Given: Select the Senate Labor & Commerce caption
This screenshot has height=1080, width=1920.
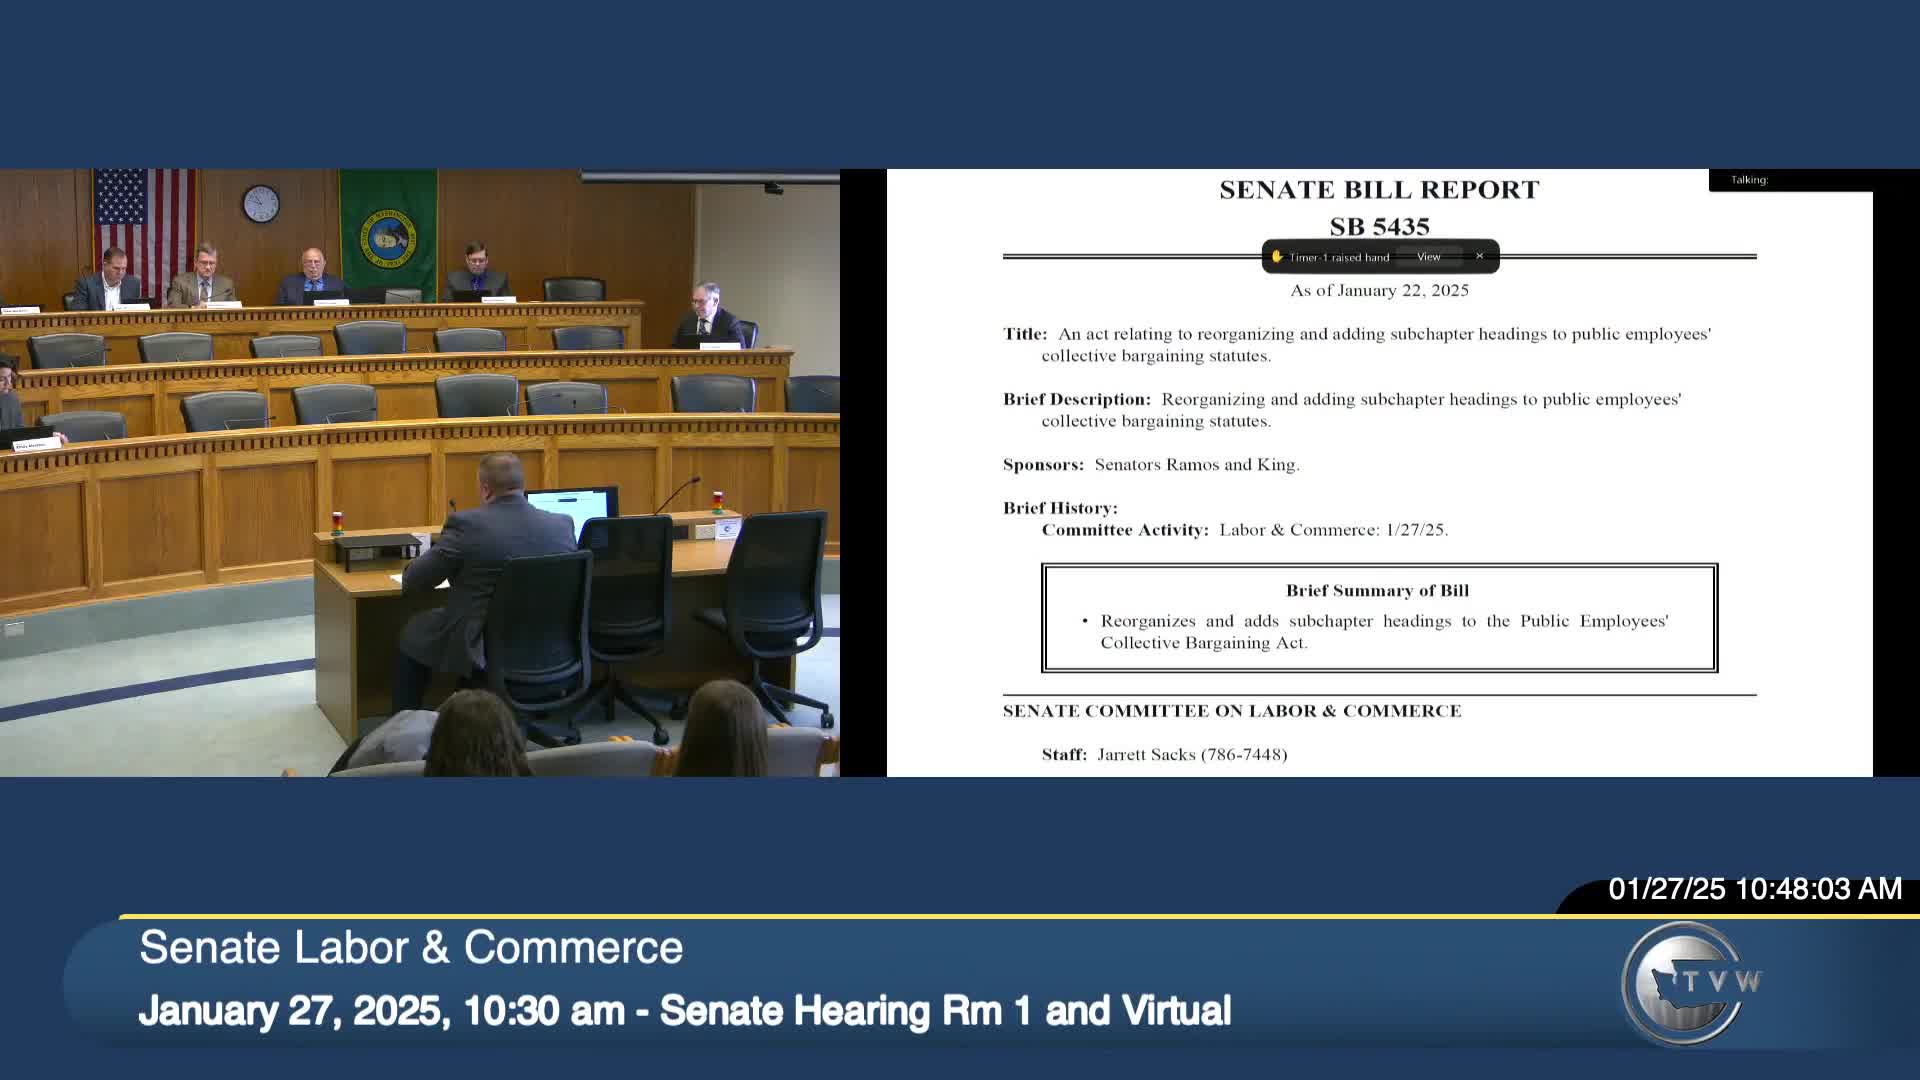Looking at the screenshot, I should (412, 948).
